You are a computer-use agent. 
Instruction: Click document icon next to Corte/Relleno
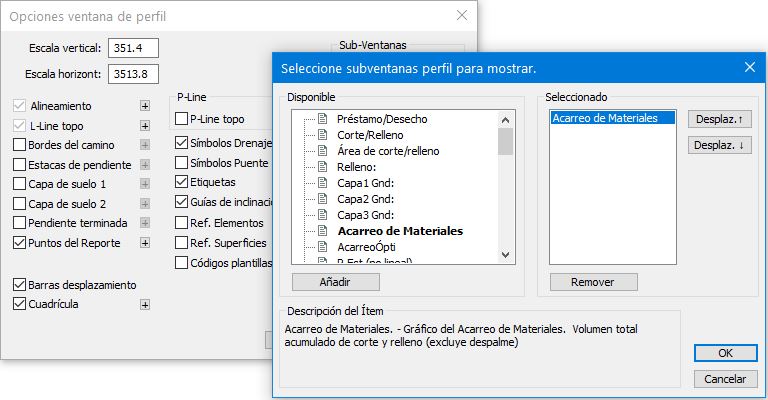tap(322, 135)
